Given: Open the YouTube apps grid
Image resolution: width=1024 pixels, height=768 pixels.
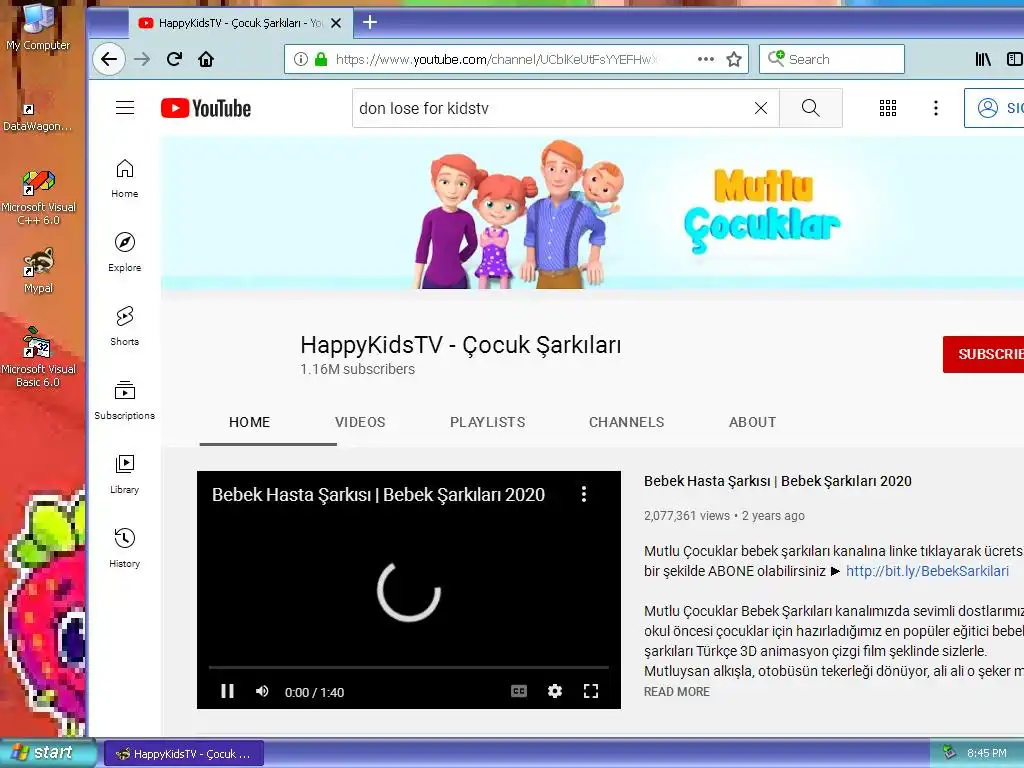Looking at the screenshot, I should (x=888, y=108).
